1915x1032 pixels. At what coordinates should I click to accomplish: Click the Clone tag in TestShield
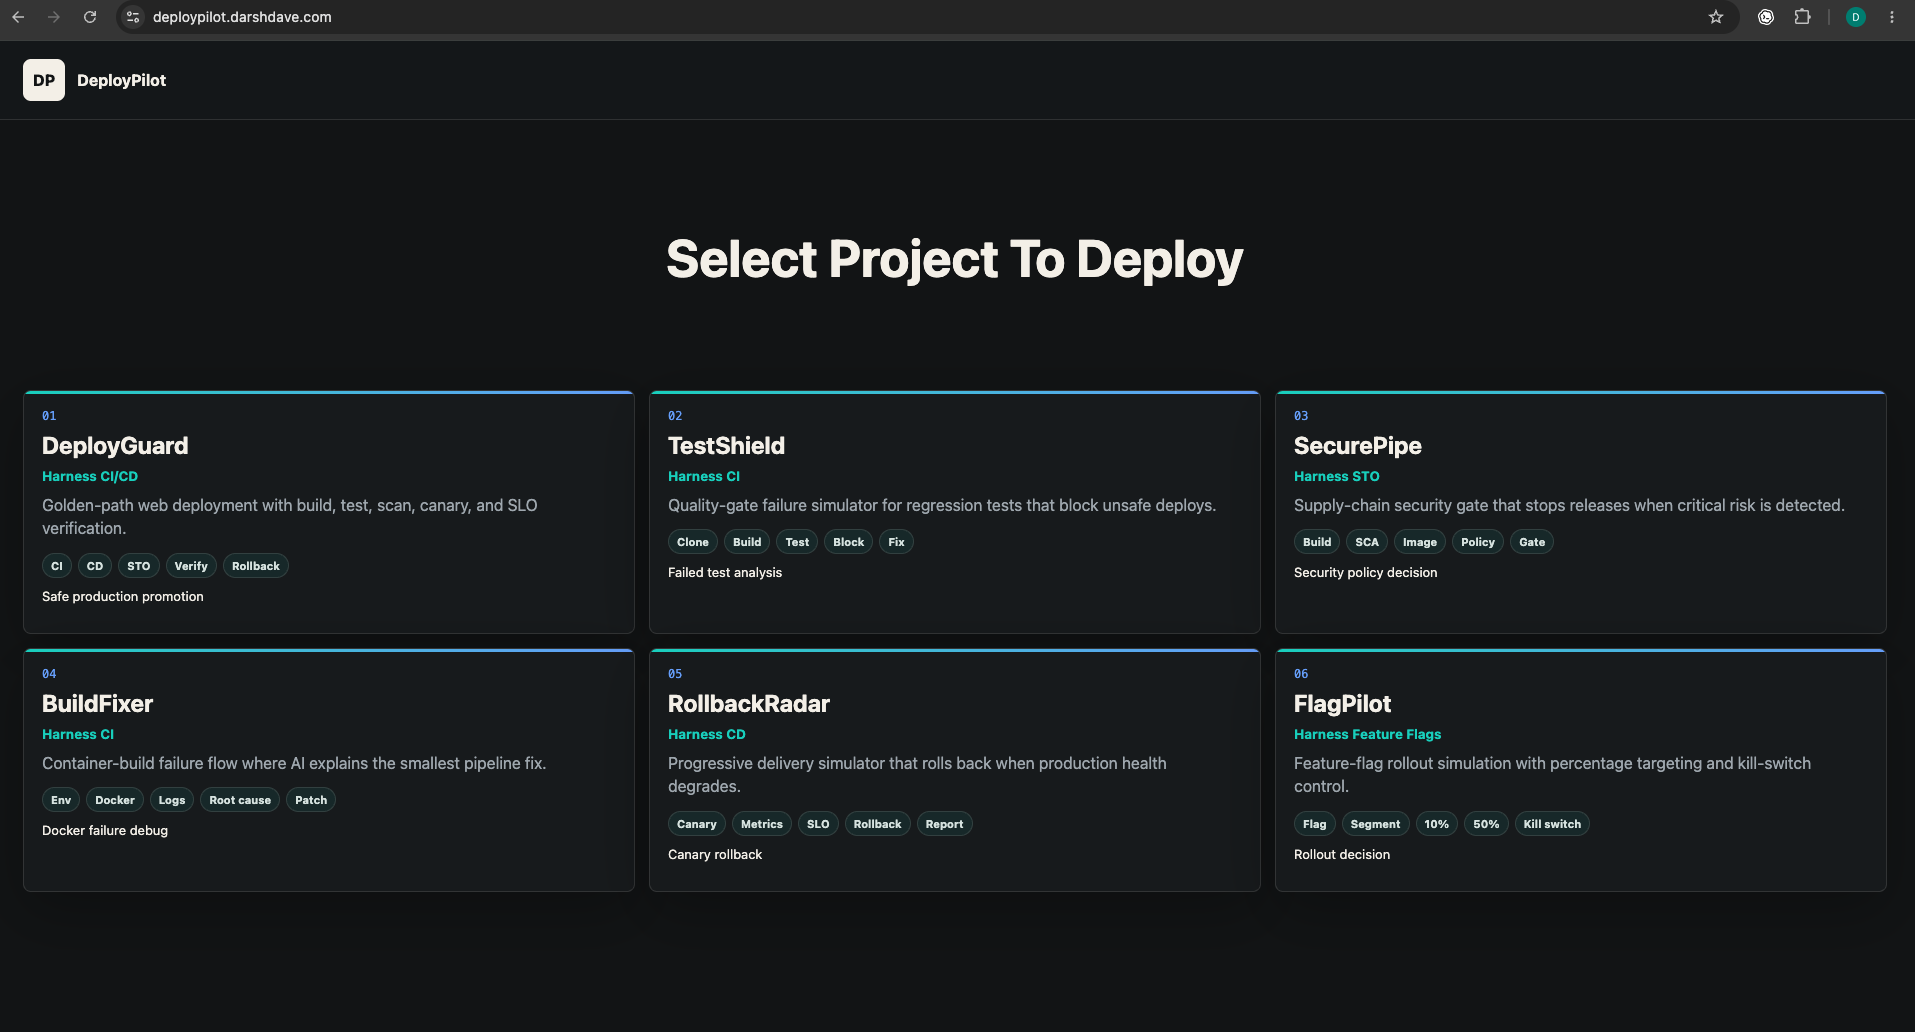pos(693,542)
